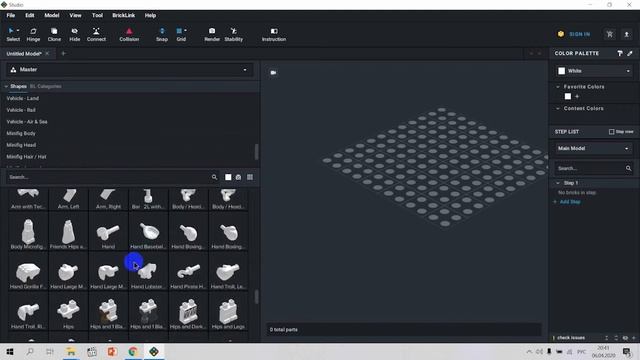Image resolution: width=640 pixels, height=360 pixels.
Task: Select the Minifig Head category
Action: coord(21,145)
